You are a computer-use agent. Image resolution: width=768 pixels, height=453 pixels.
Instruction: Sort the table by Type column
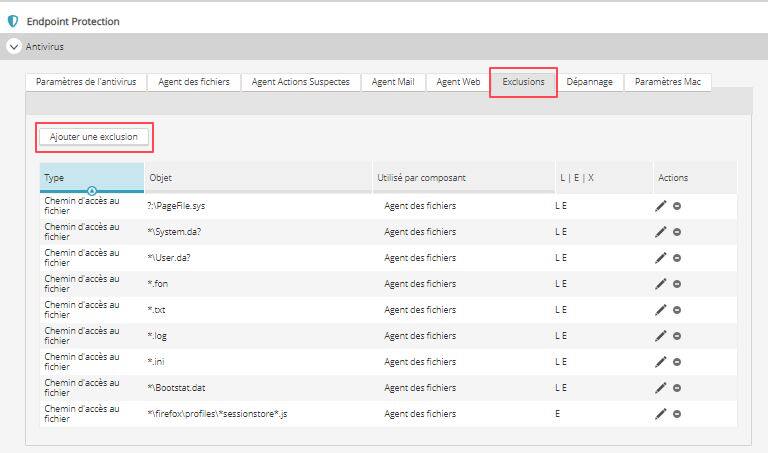click(91, 177)
